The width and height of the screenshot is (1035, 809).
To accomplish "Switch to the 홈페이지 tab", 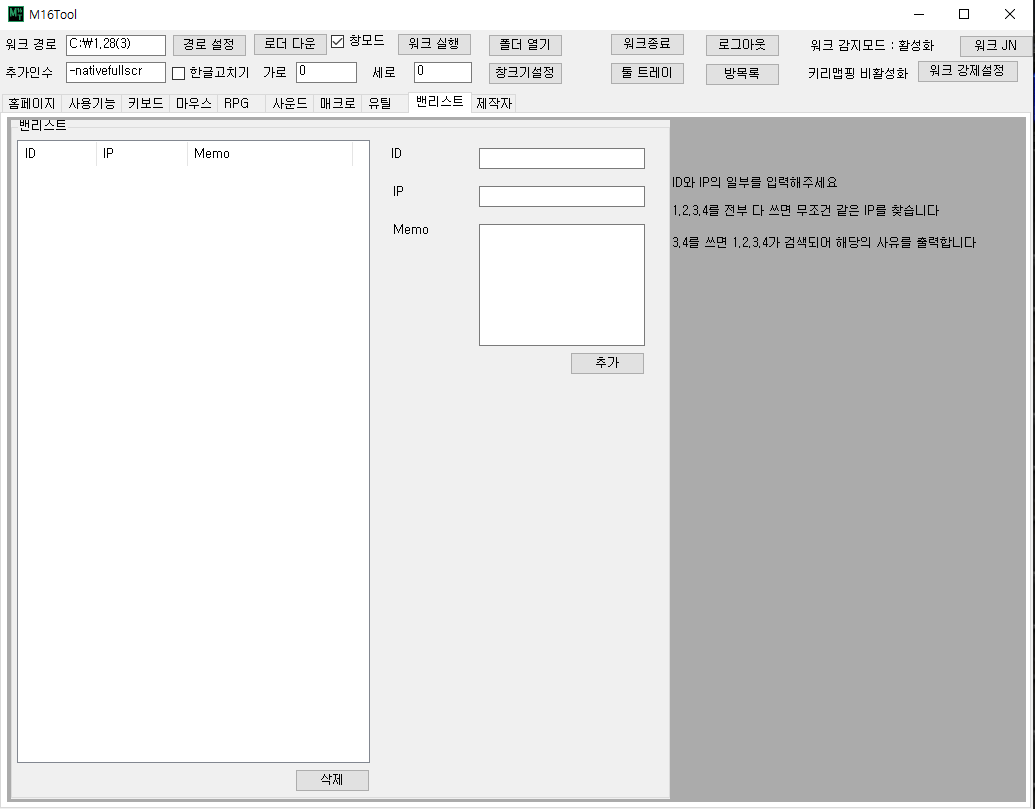I will coord(32,103).
